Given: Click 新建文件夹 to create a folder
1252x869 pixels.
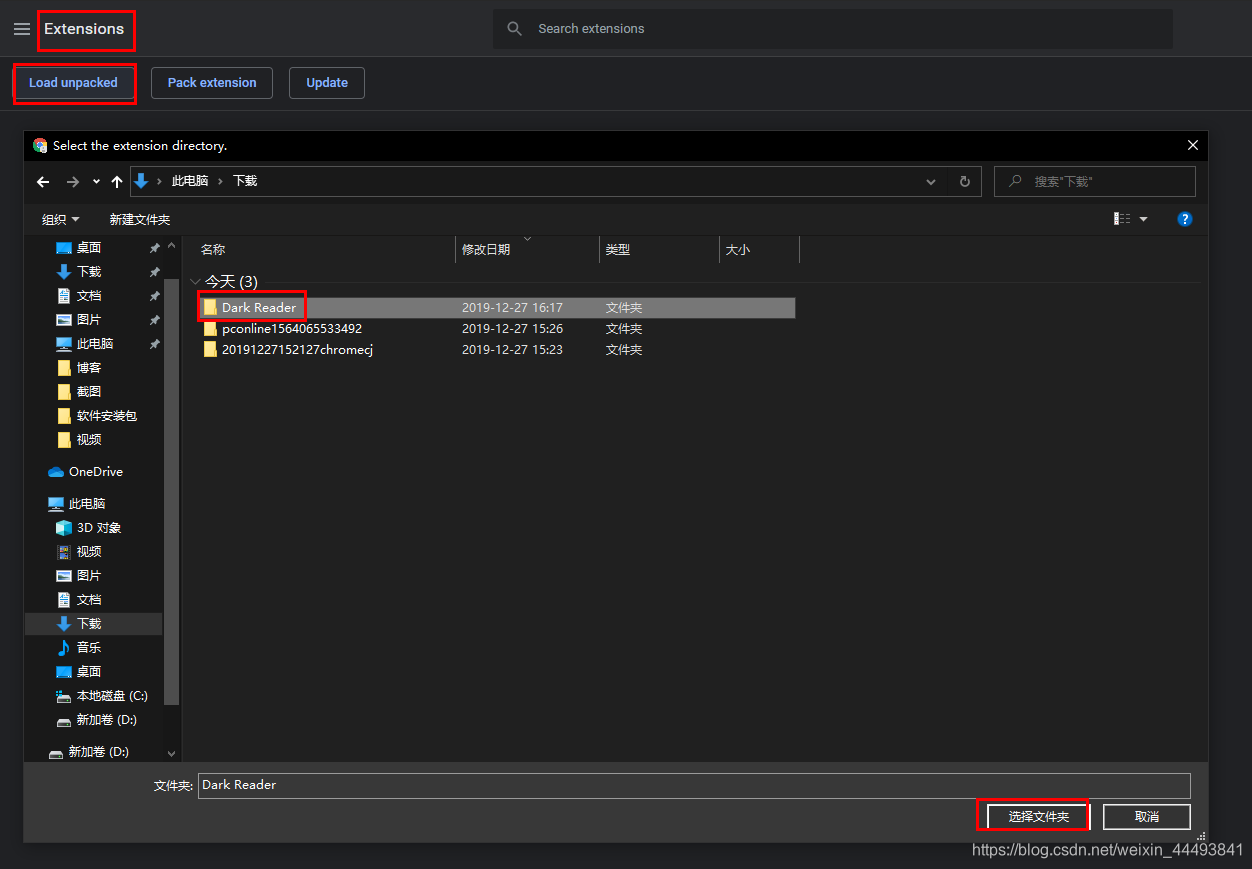Looking at the screenshot, I should (140, 219).
